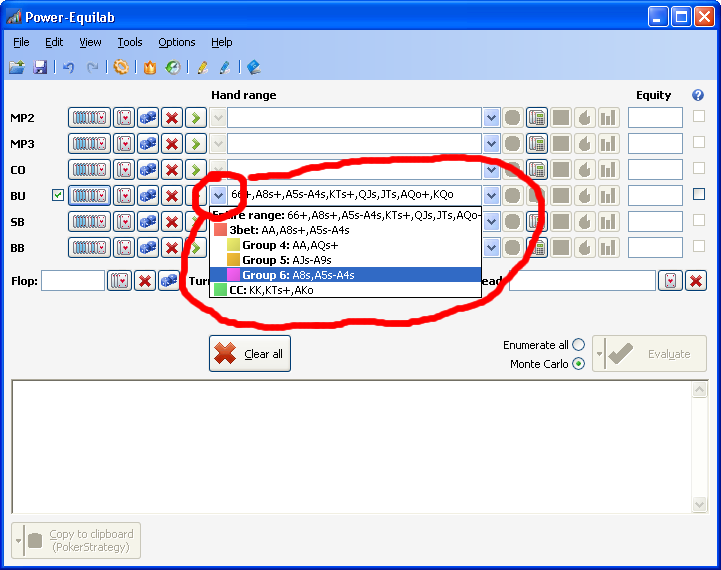This screenshot has width=721, height=570.
Task: Open the Options menu
Action: [177, 42]
